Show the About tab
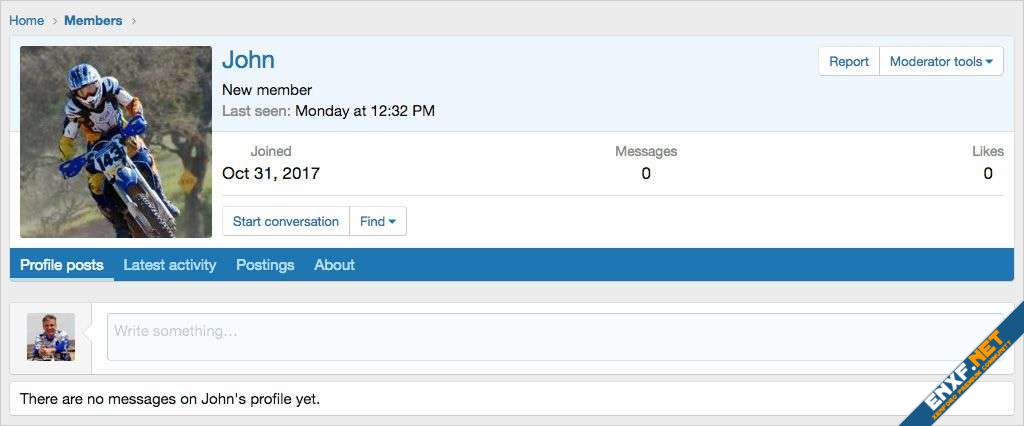Viewport: 1024px width, 426px height. pos(334,265)
